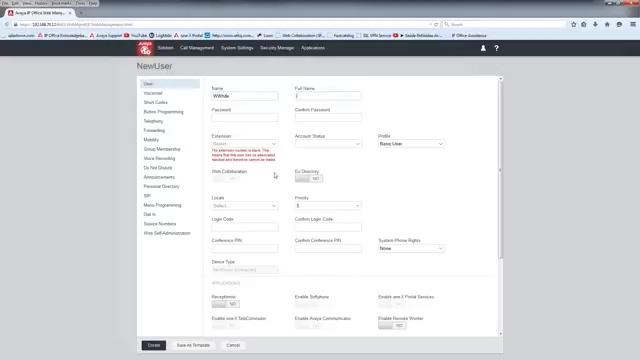This screenshot has height=360, width=640.
Task: Click the Cancel button
Action: tap(233, 345)
